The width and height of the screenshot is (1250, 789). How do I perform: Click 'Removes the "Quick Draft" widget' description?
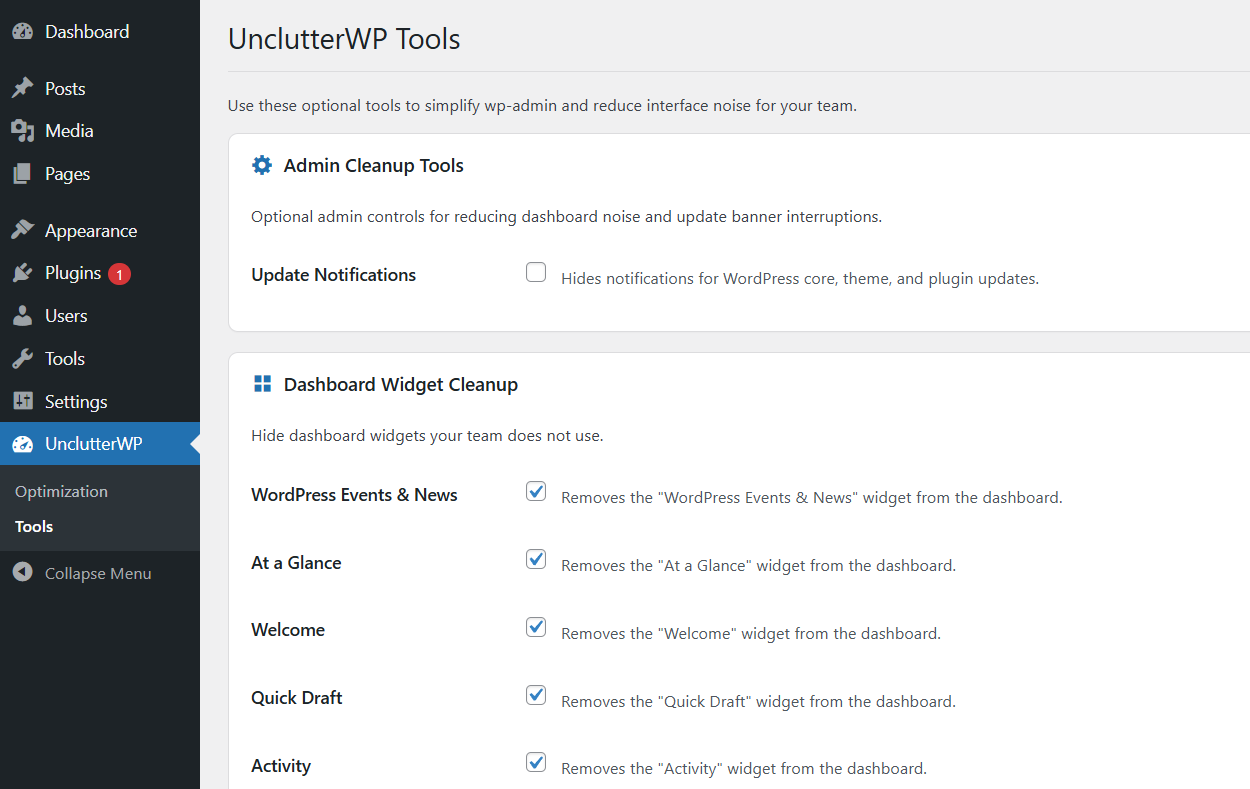[x=758, y=702]
